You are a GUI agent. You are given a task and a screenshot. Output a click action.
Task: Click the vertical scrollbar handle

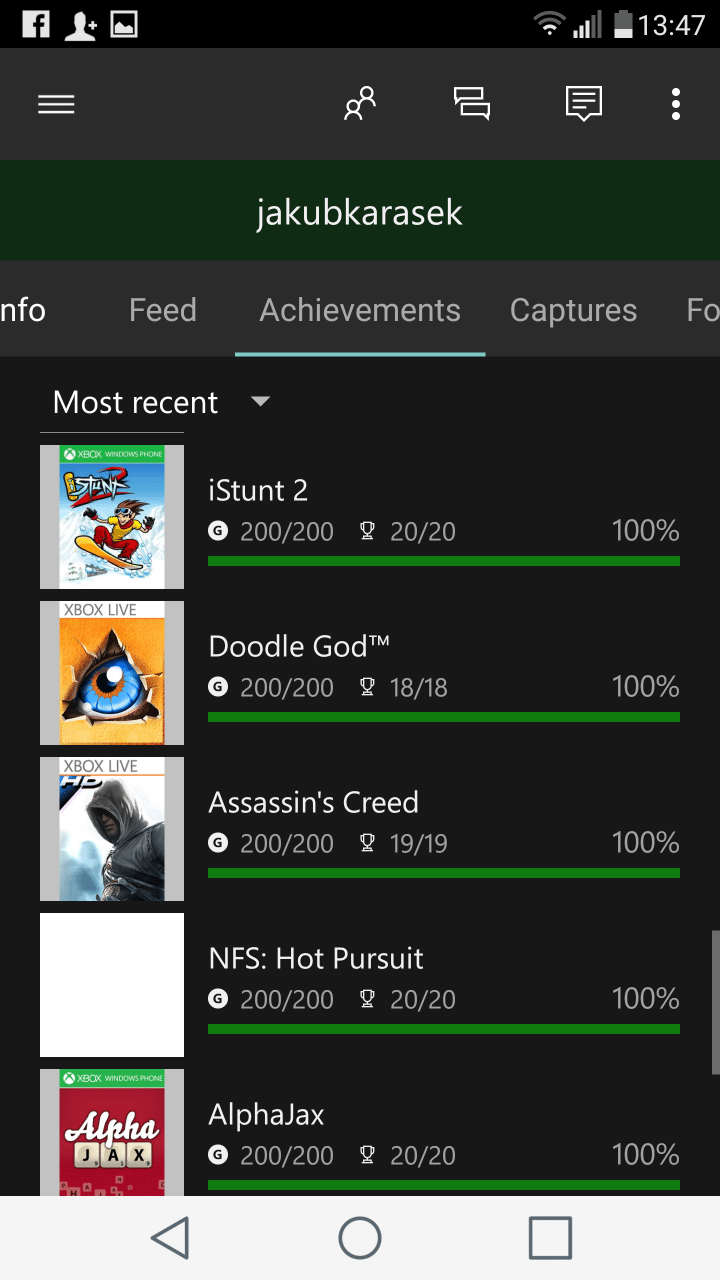(715, 1000)
